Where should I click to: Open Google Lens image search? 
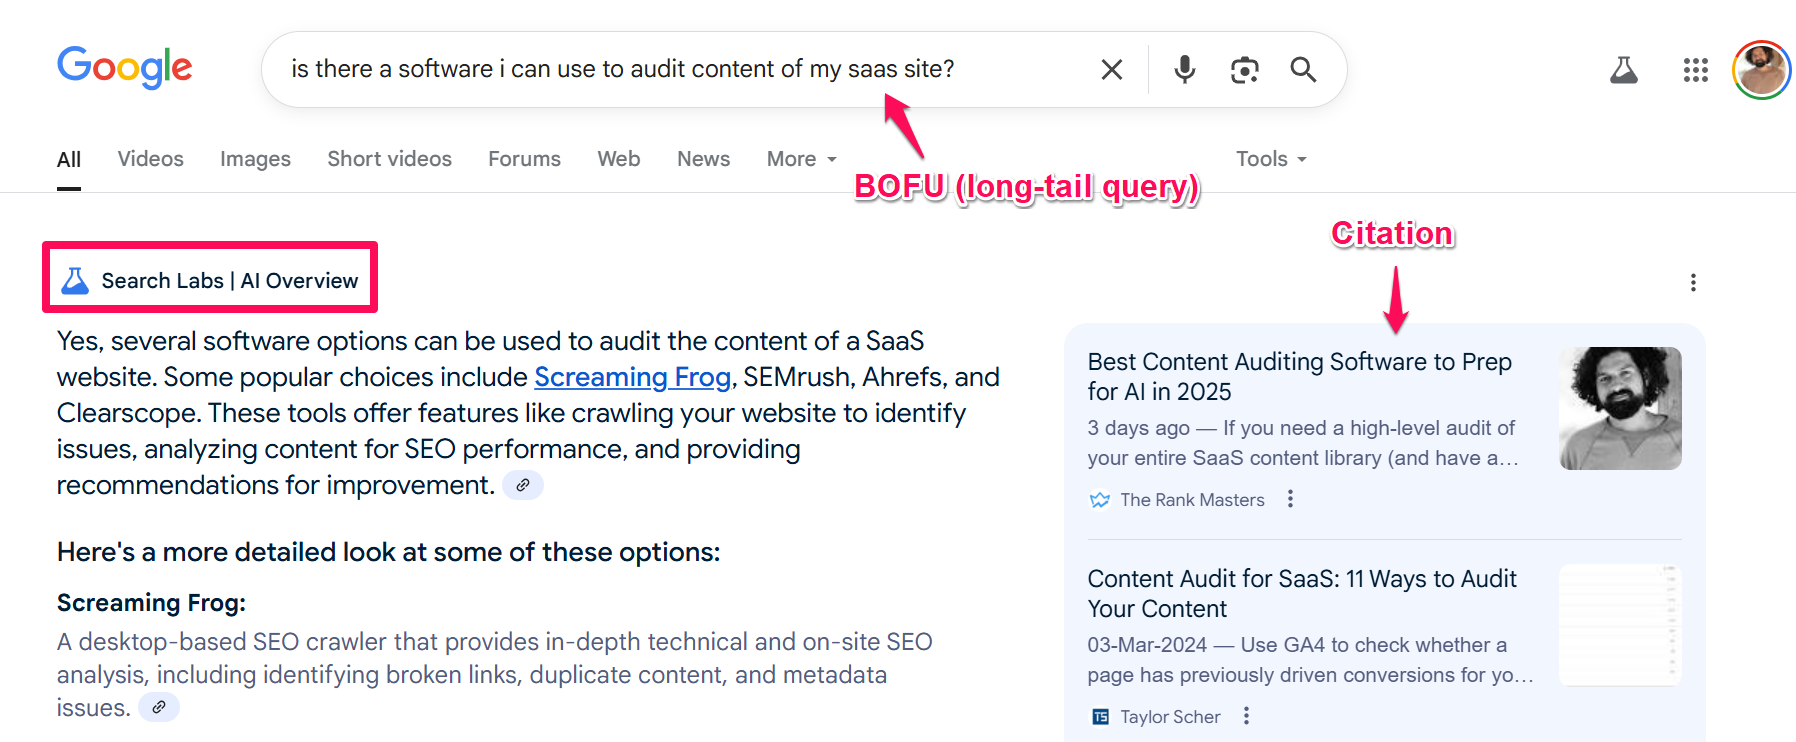point(1244,69)
